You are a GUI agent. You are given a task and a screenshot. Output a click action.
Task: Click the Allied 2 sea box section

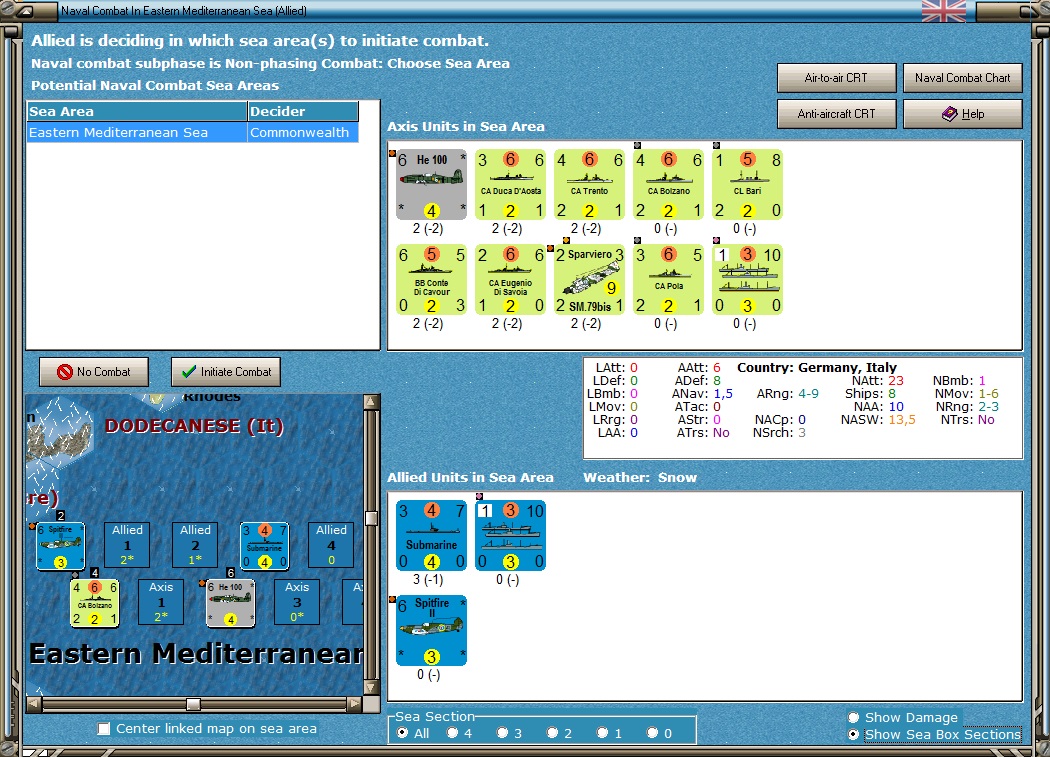tap(196, 545)
